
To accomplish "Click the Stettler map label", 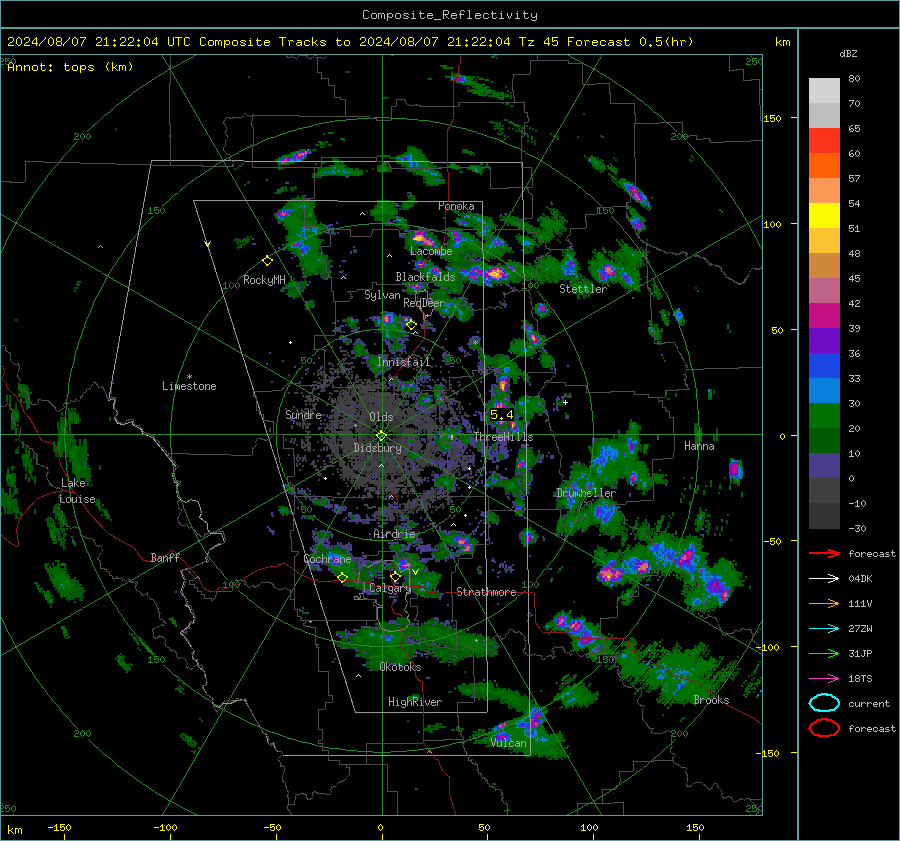I will [583, 289].
